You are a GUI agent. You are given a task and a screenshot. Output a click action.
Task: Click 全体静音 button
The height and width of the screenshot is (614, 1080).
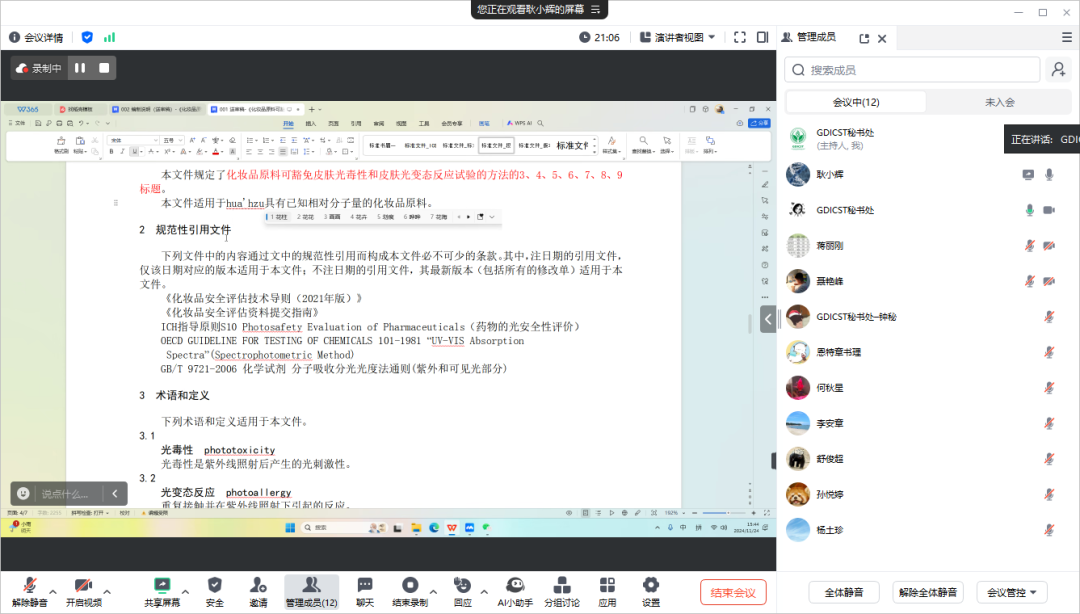click(844, 592)
